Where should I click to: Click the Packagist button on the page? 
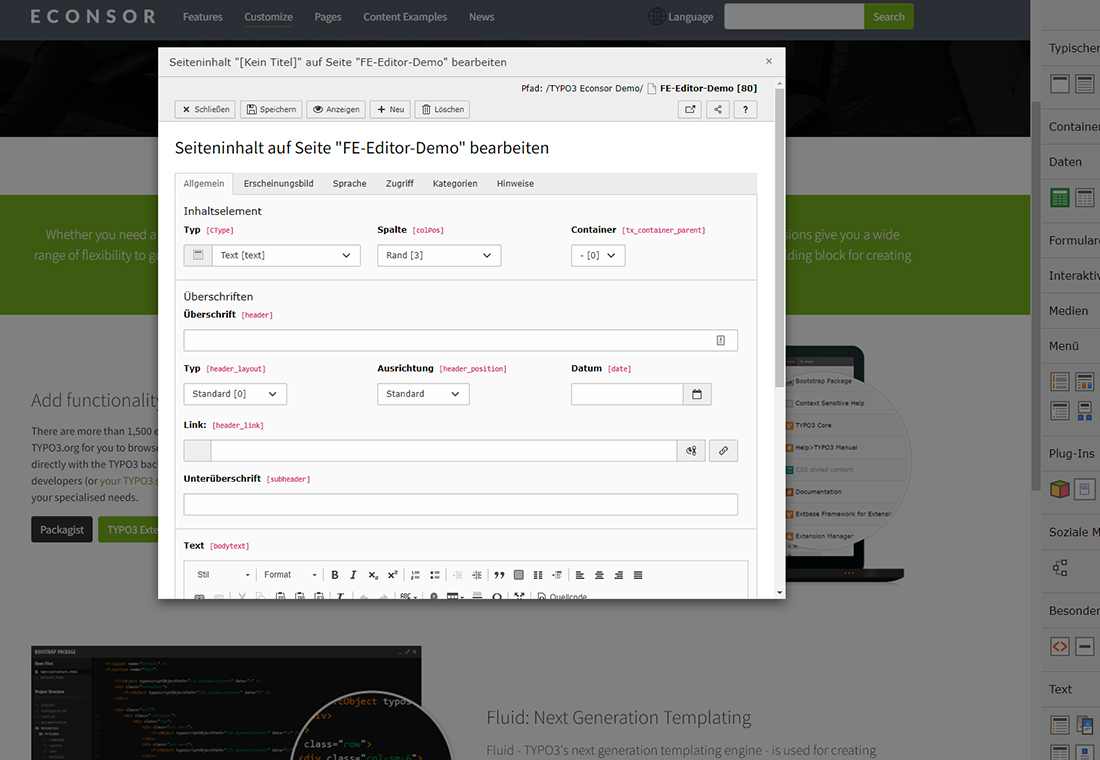(x=62, y=530)
